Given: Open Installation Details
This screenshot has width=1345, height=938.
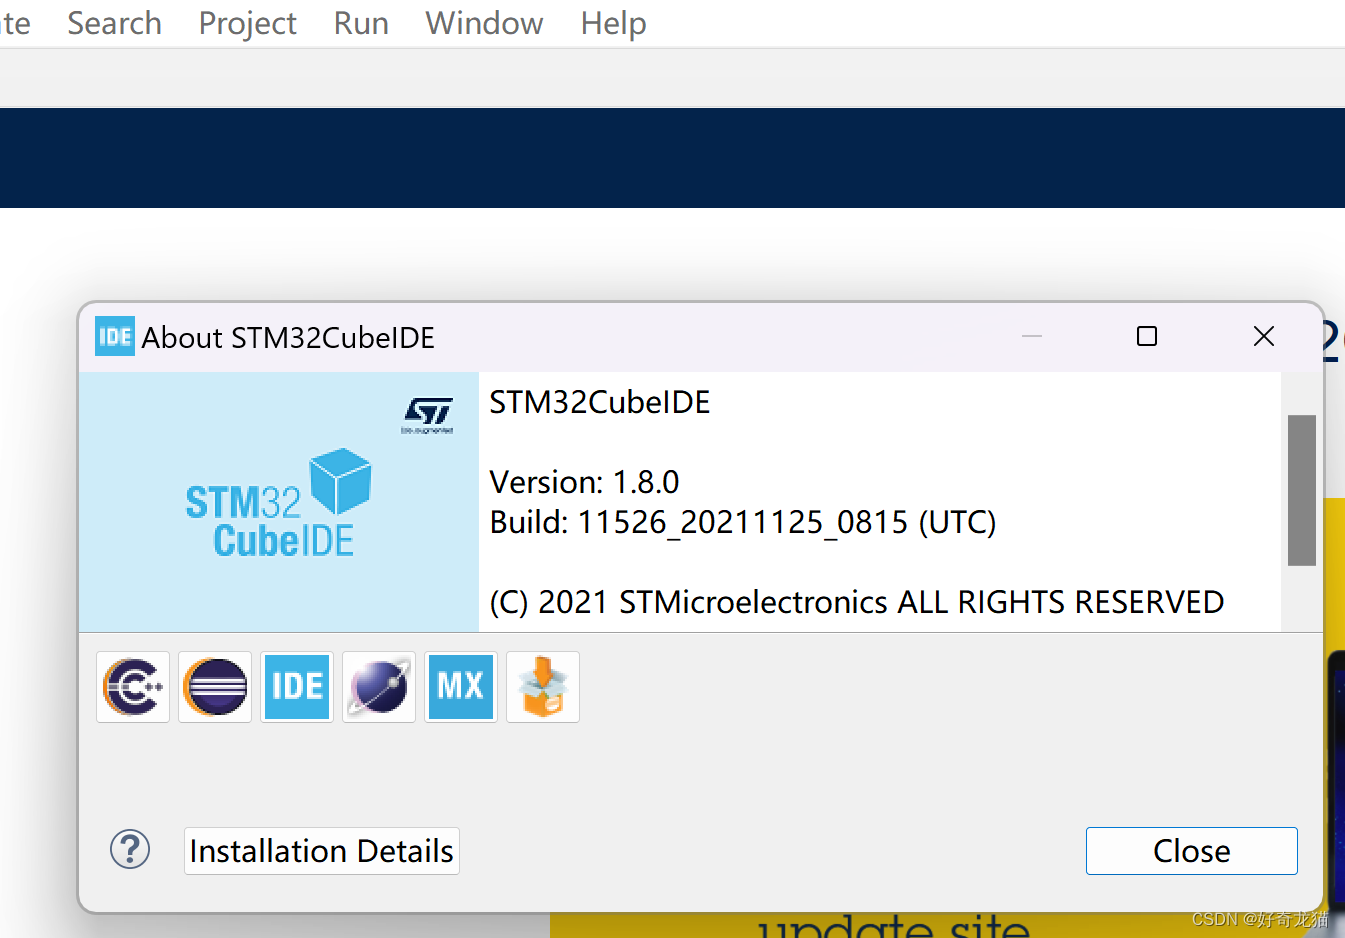Looking at the screenshot, I should [321, 850].
